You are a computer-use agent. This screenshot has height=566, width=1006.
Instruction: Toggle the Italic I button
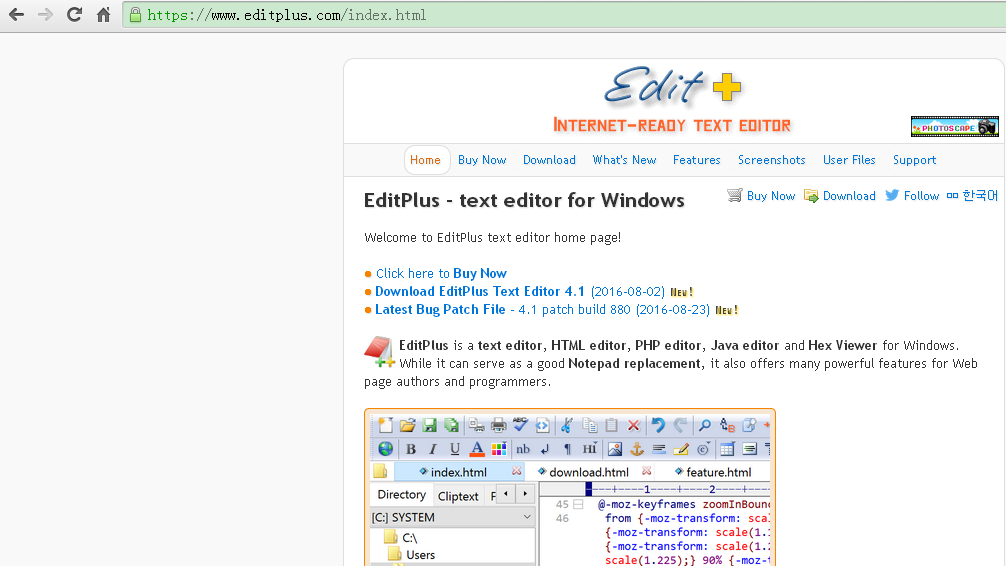pos(433,449)
